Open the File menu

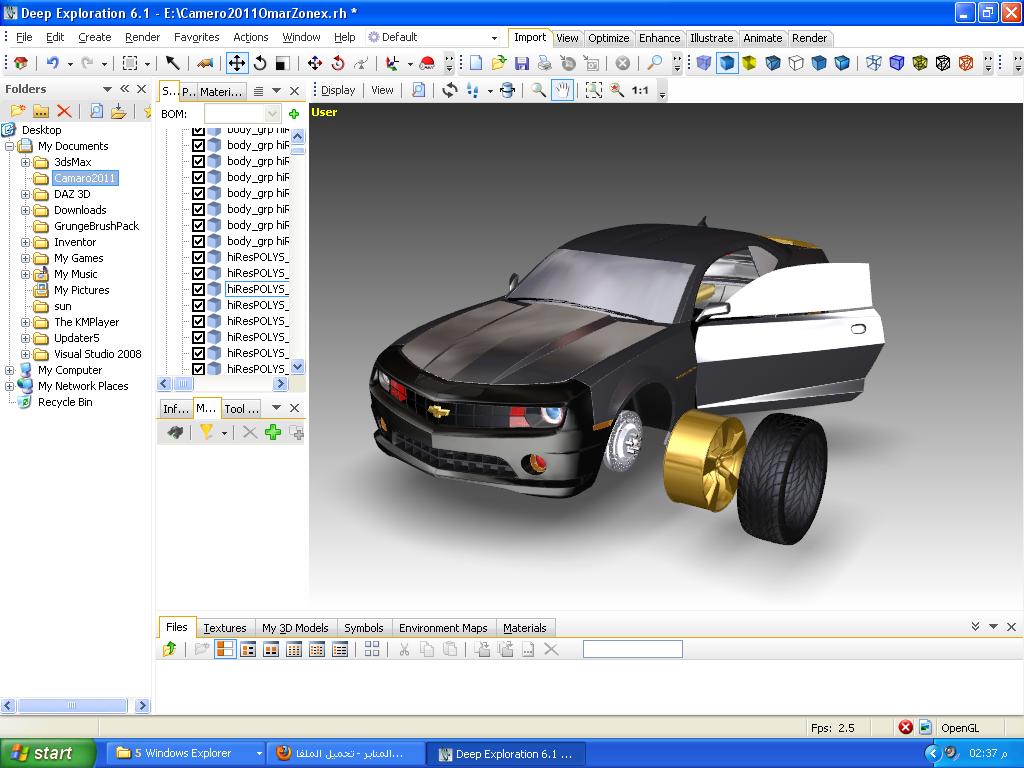pyautogui.click(x=24, y=37)
